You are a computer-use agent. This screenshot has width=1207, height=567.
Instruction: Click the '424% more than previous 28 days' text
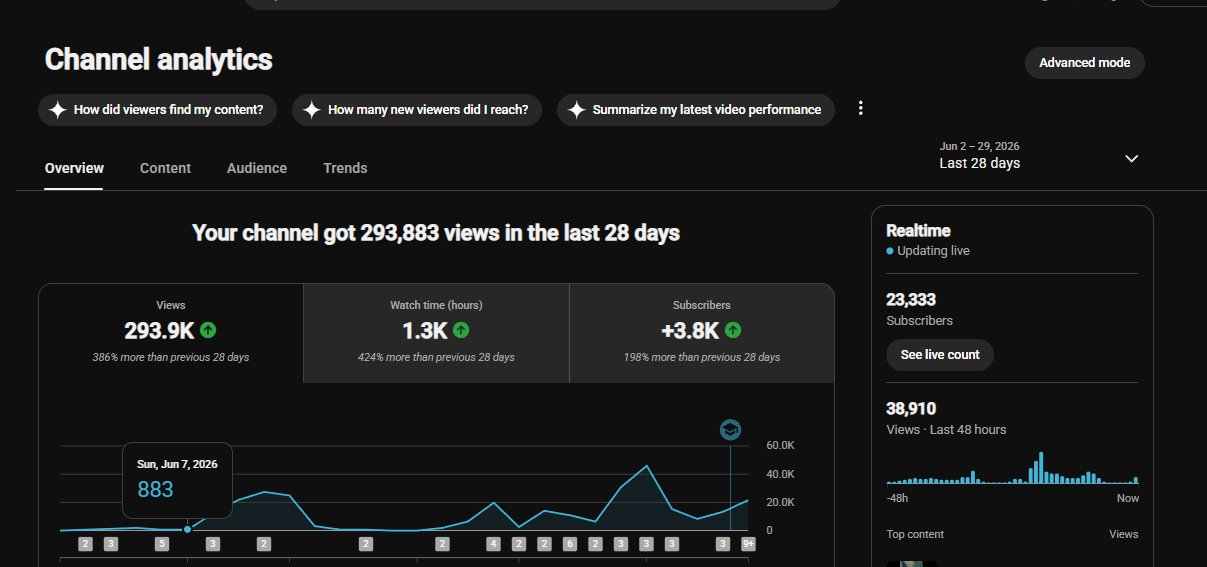436,357
